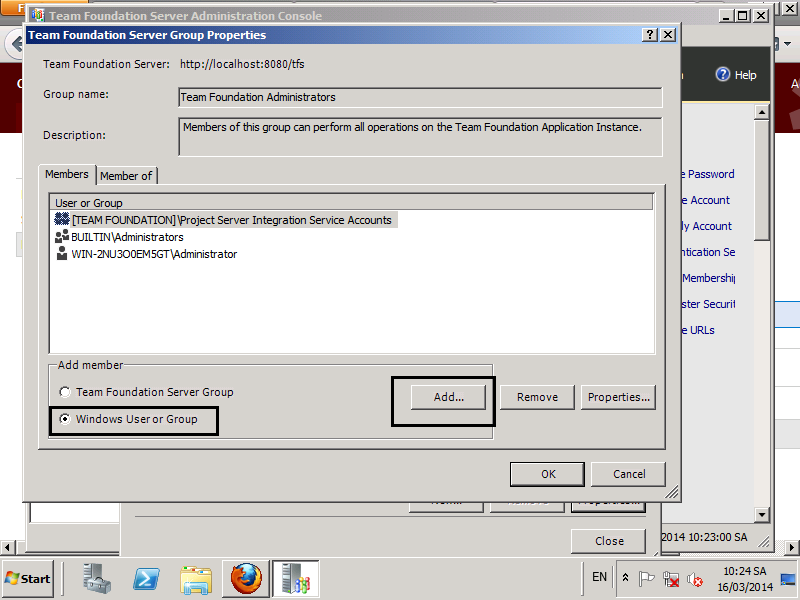This screenshot has width=800, height=600.
Task: Confirm dialog with OK button
Action: click(x=547, y=474)
